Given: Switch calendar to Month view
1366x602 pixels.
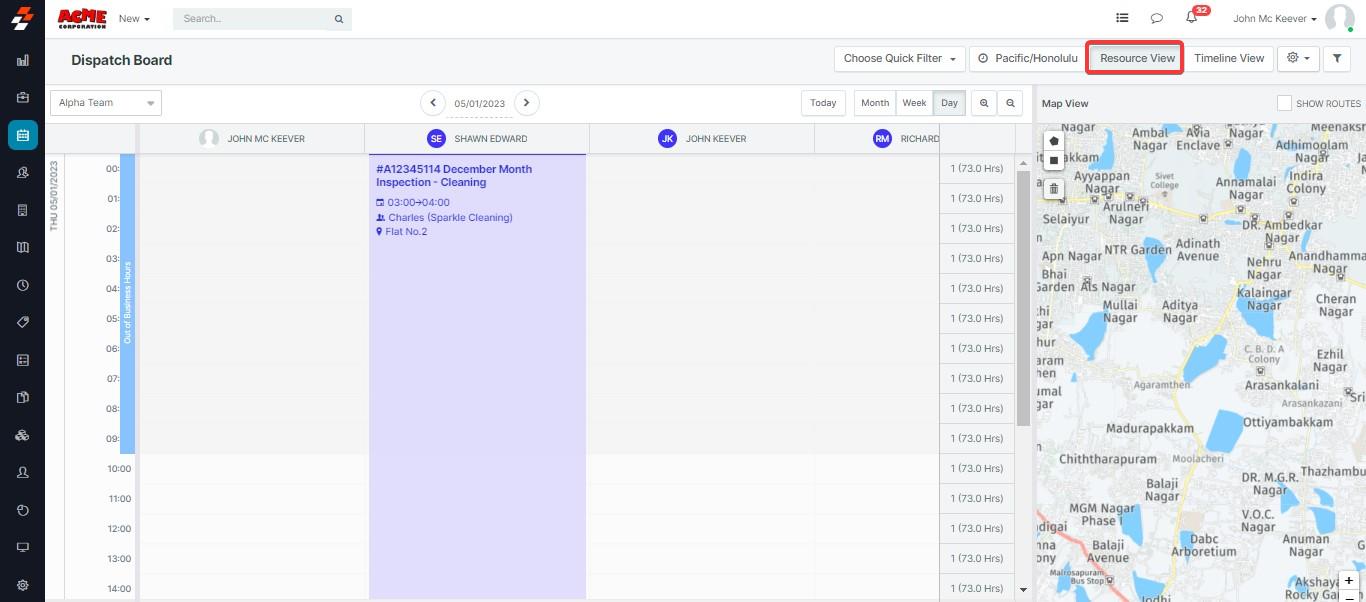Looking at the screenshot, I should point(874,103).
